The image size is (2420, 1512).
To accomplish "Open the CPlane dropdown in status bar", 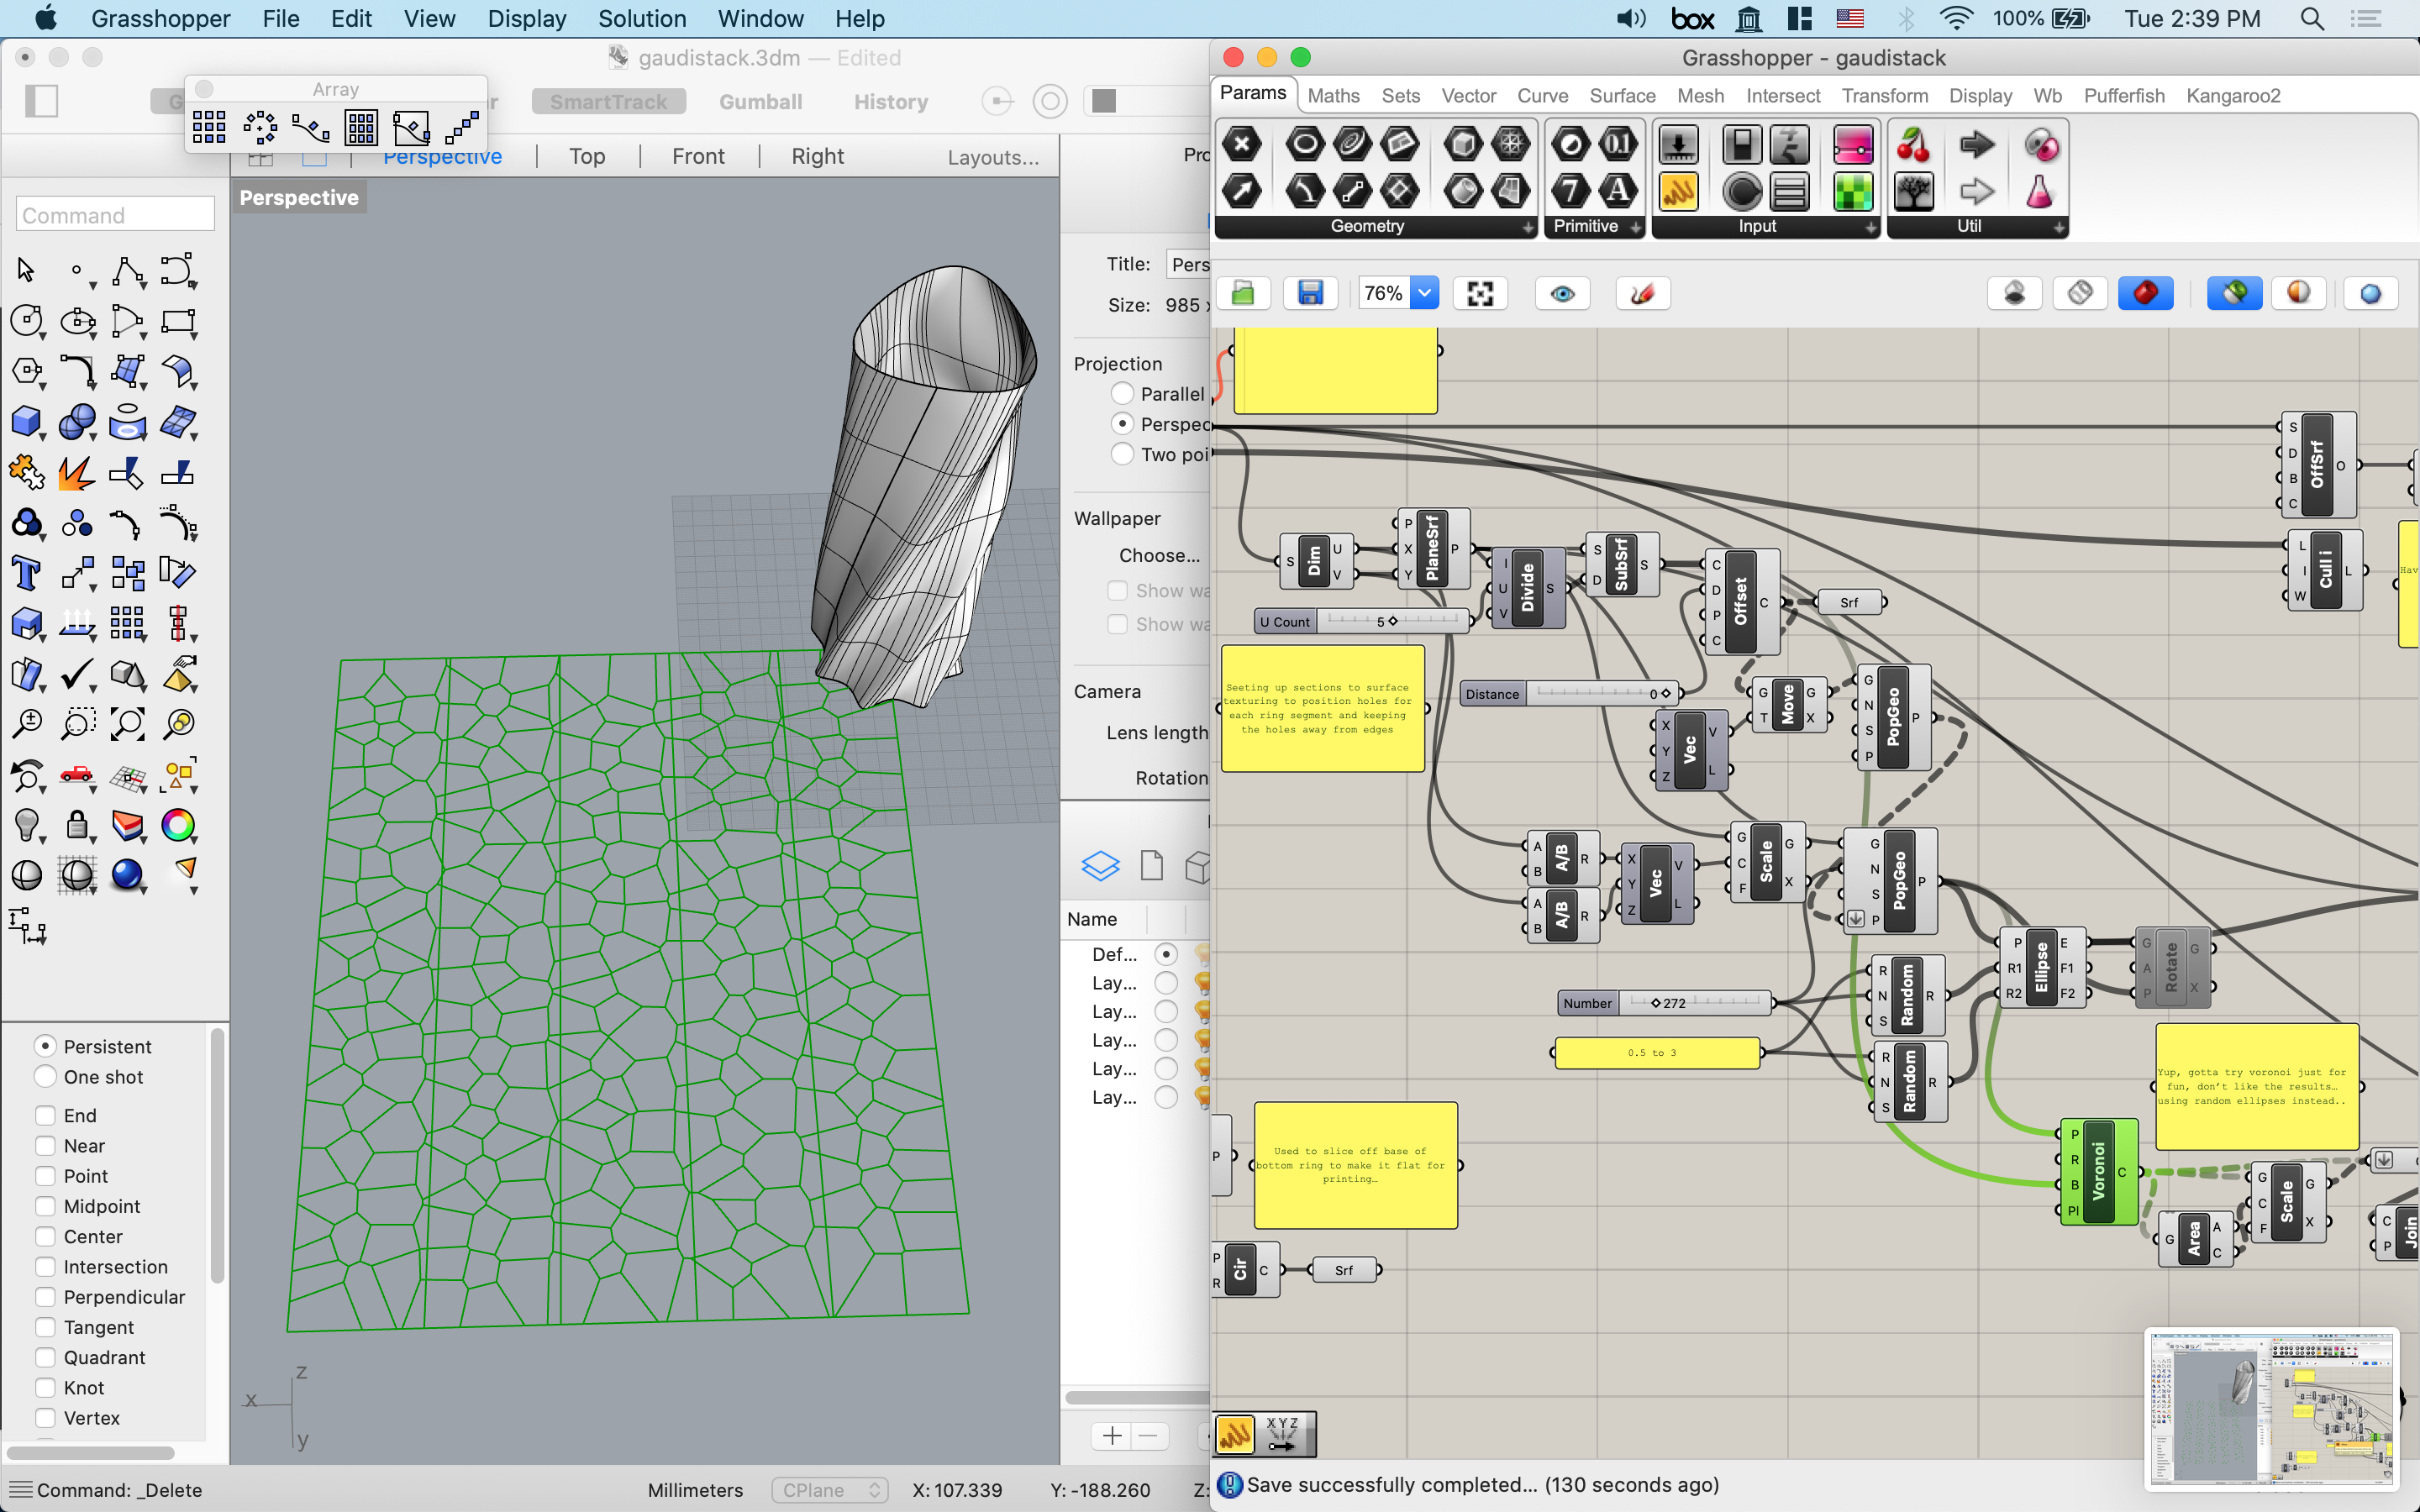I will pyautogui.click(x=830, y=1490).
